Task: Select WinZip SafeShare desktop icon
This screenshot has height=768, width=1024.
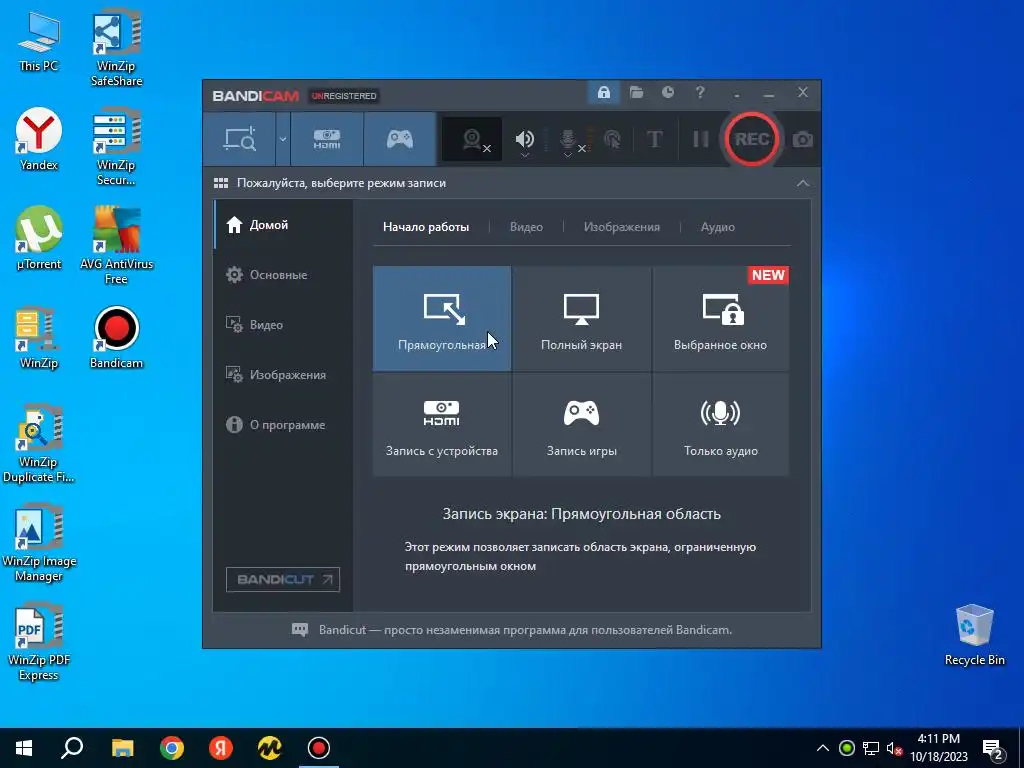Action: pyautogui.click(x=116, y=49)
